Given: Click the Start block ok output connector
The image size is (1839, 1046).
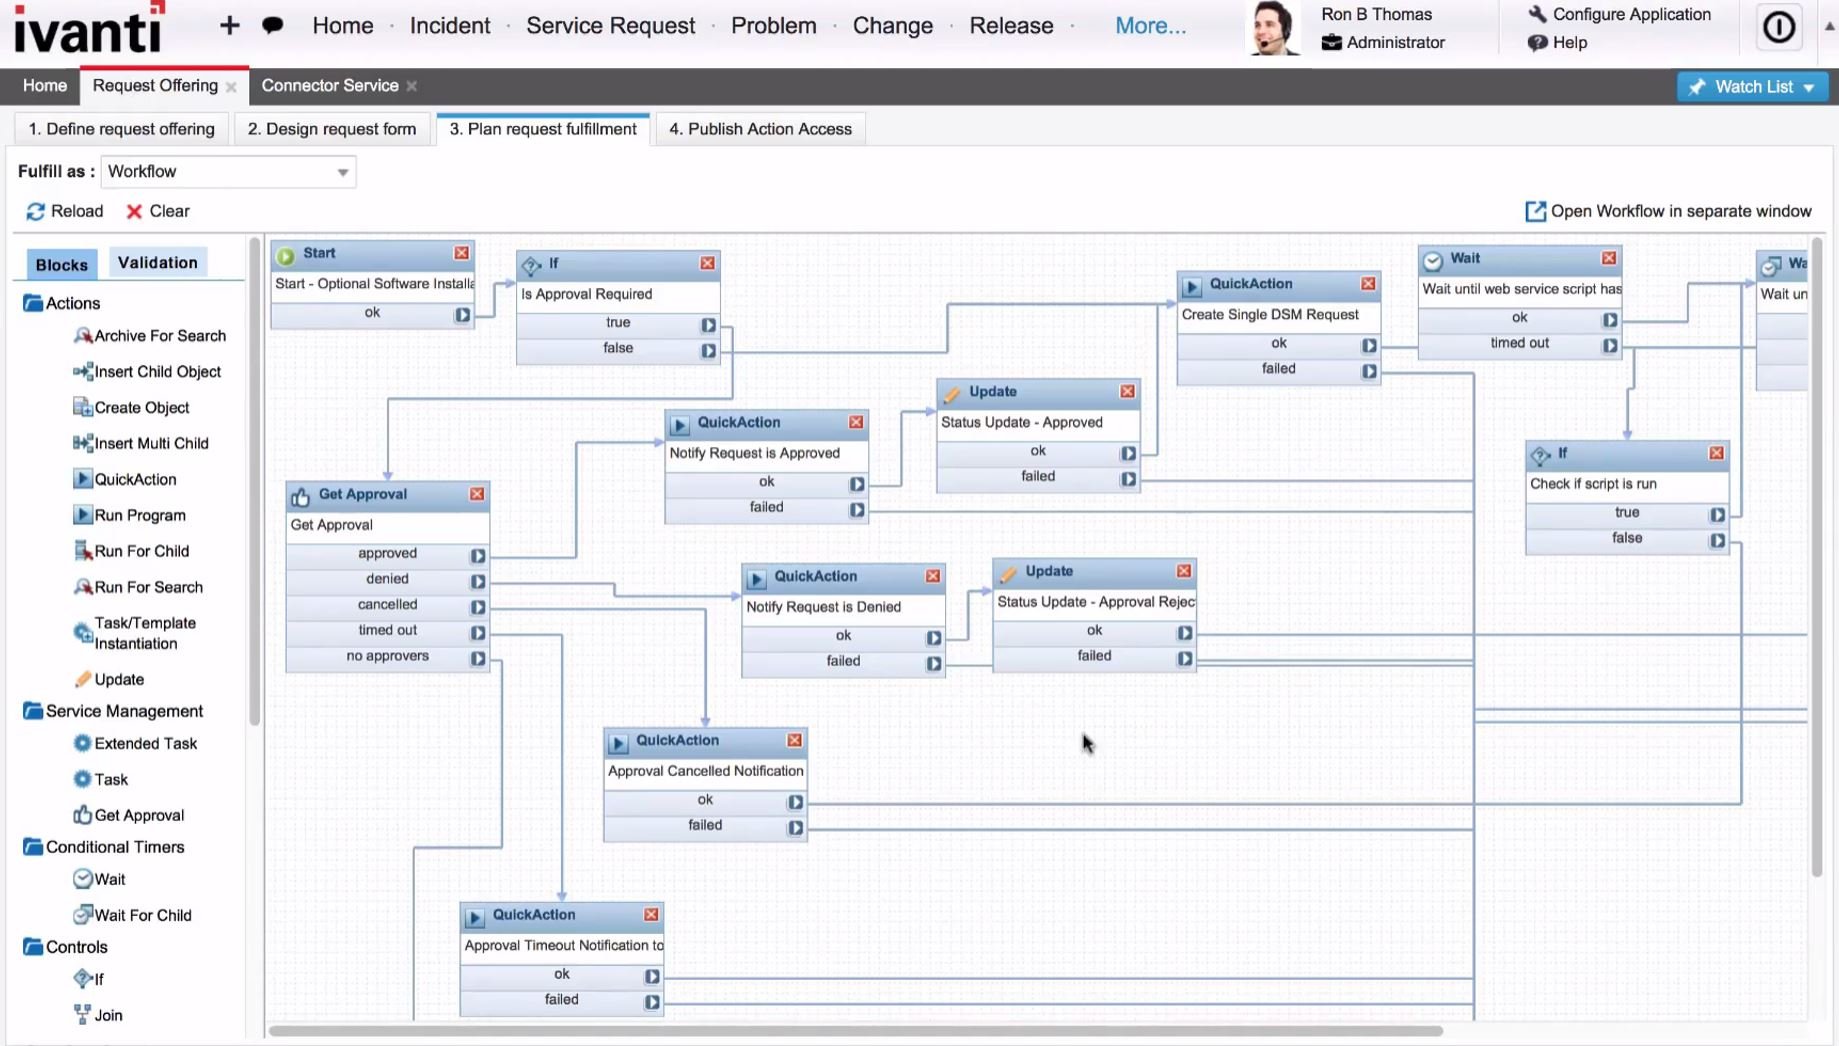Looking at the screenshot, I should tap(462, 314).
